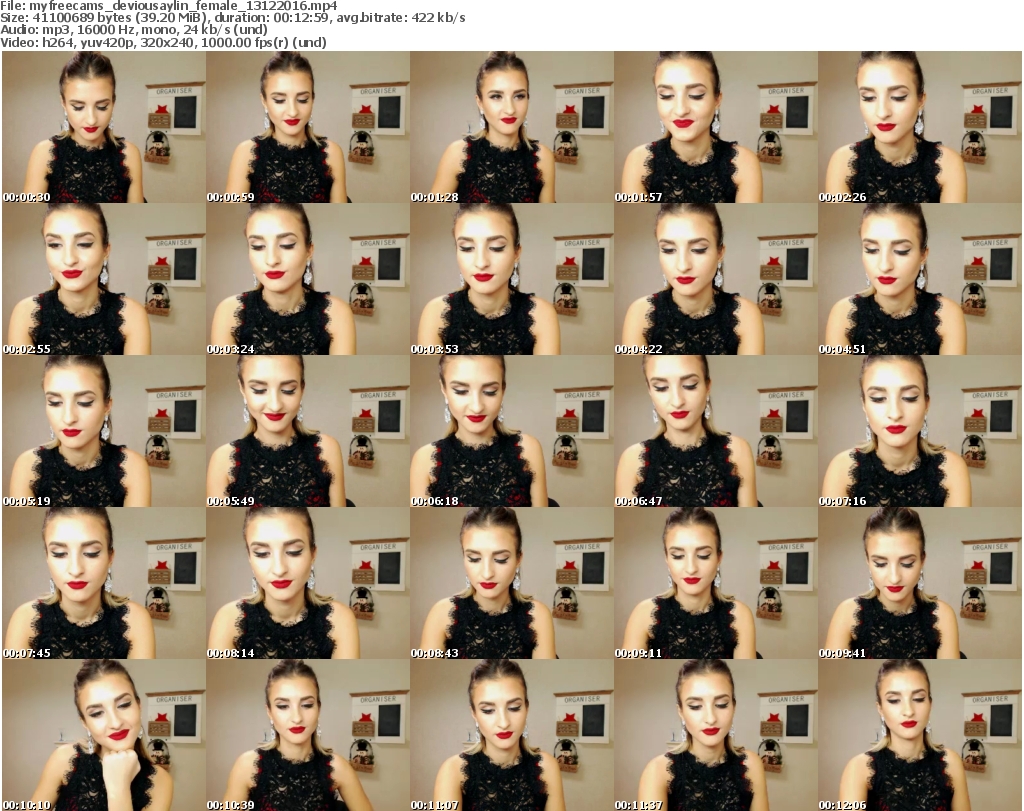1024x811 pixels.
Task: Select the last thumbnail at 00:12:06
Action: 919,735
